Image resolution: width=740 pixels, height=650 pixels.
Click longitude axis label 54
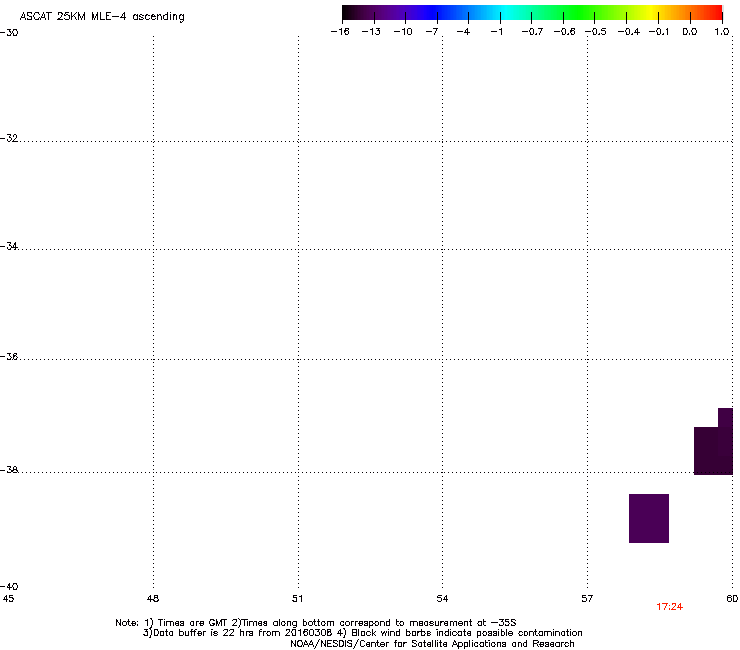pyautogui.click(x=442, y=599)
